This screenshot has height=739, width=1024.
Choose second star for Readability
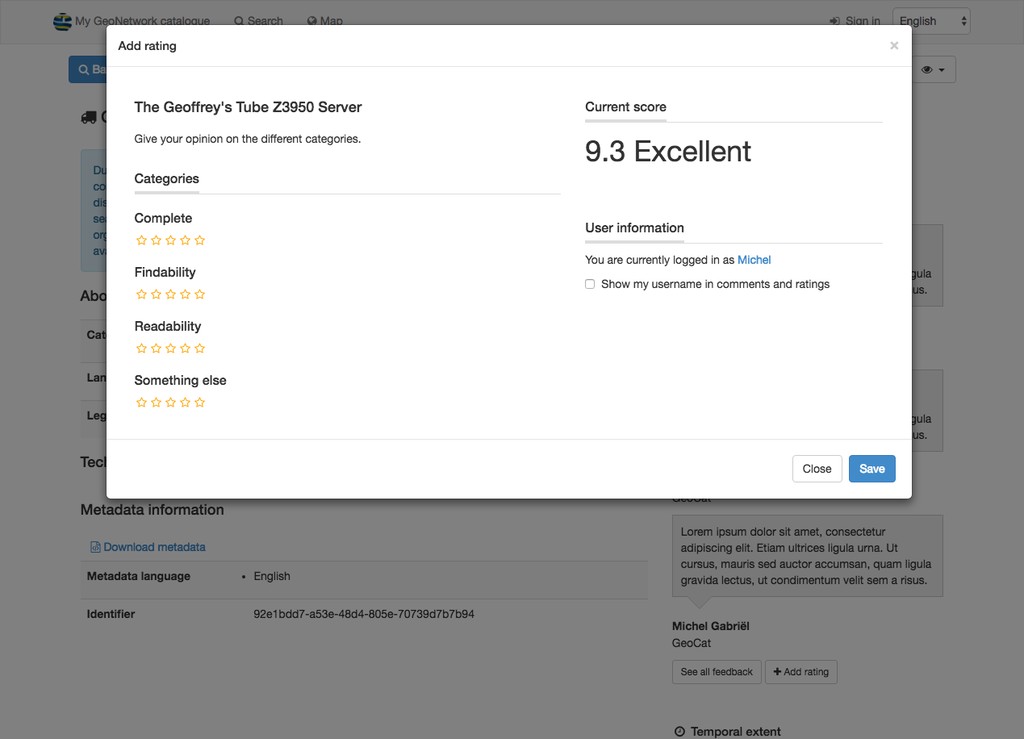click(x=156, y=349)
